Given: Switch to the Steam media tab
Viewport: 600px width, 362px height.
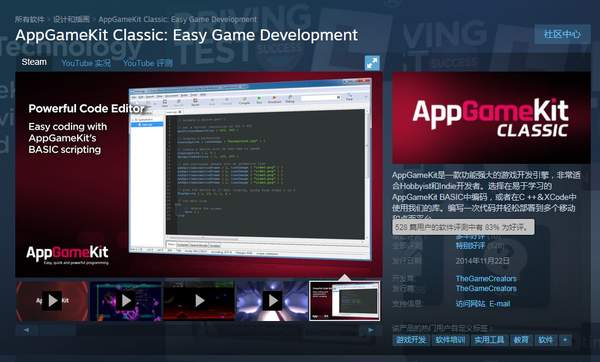Looking at the screenshot, I should click(x=34, y=62).
